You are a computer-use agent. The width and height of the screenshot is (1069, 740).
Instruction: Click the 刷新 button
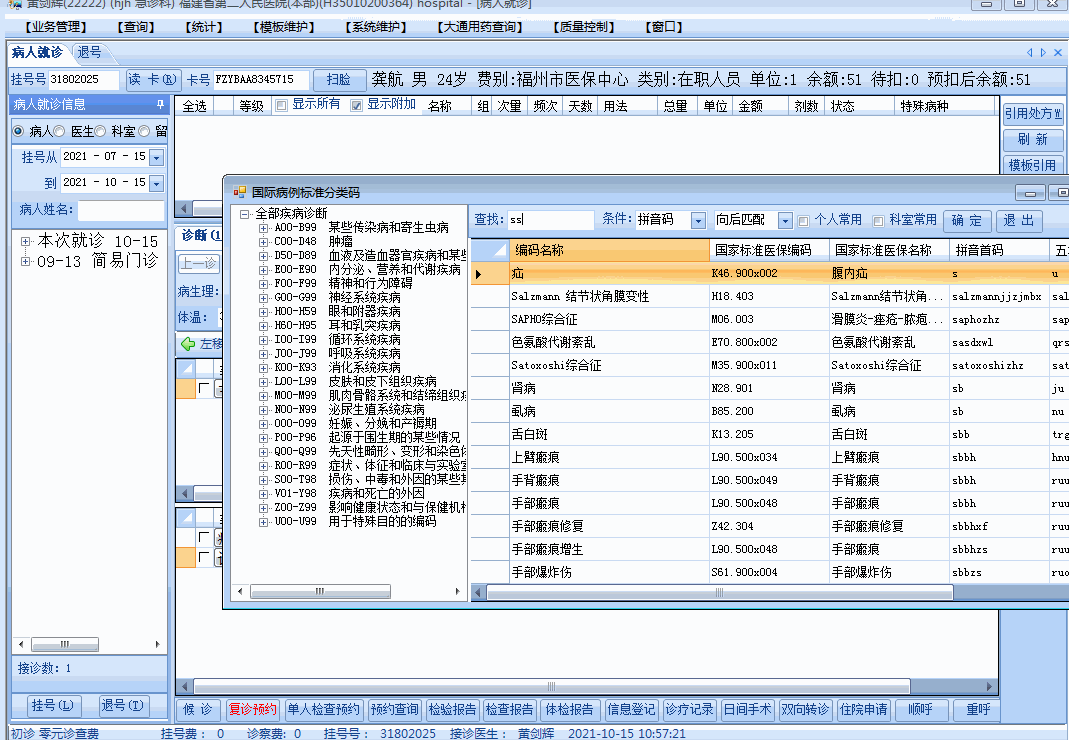coord(1033,140)
